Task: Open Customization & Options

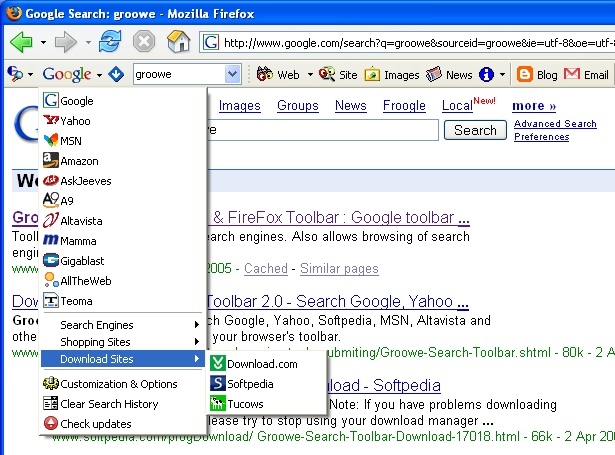Action: tap(123, 384)
